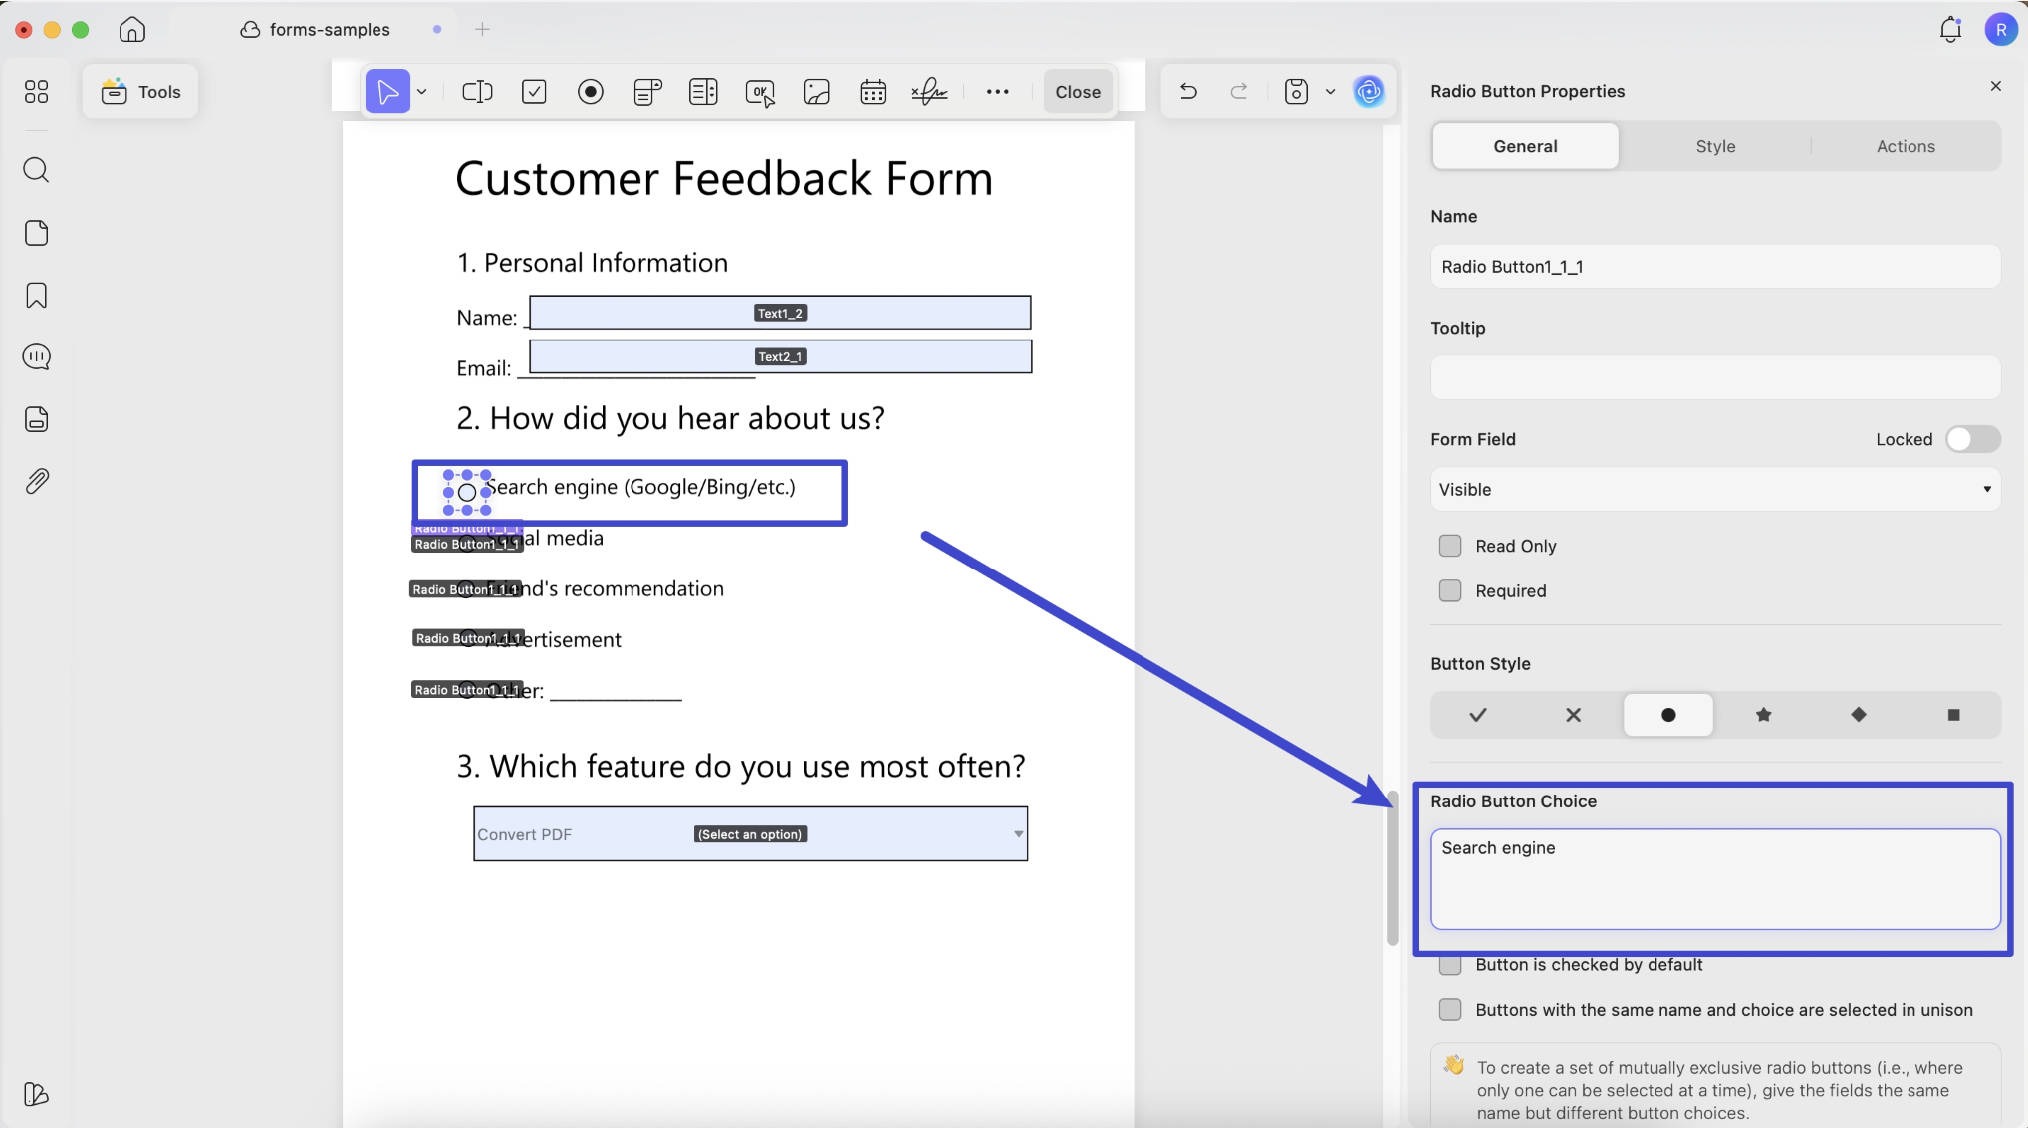Open the AI assistant icon
This screenshot has height=1128, width=2028.
coord(1368,92)
